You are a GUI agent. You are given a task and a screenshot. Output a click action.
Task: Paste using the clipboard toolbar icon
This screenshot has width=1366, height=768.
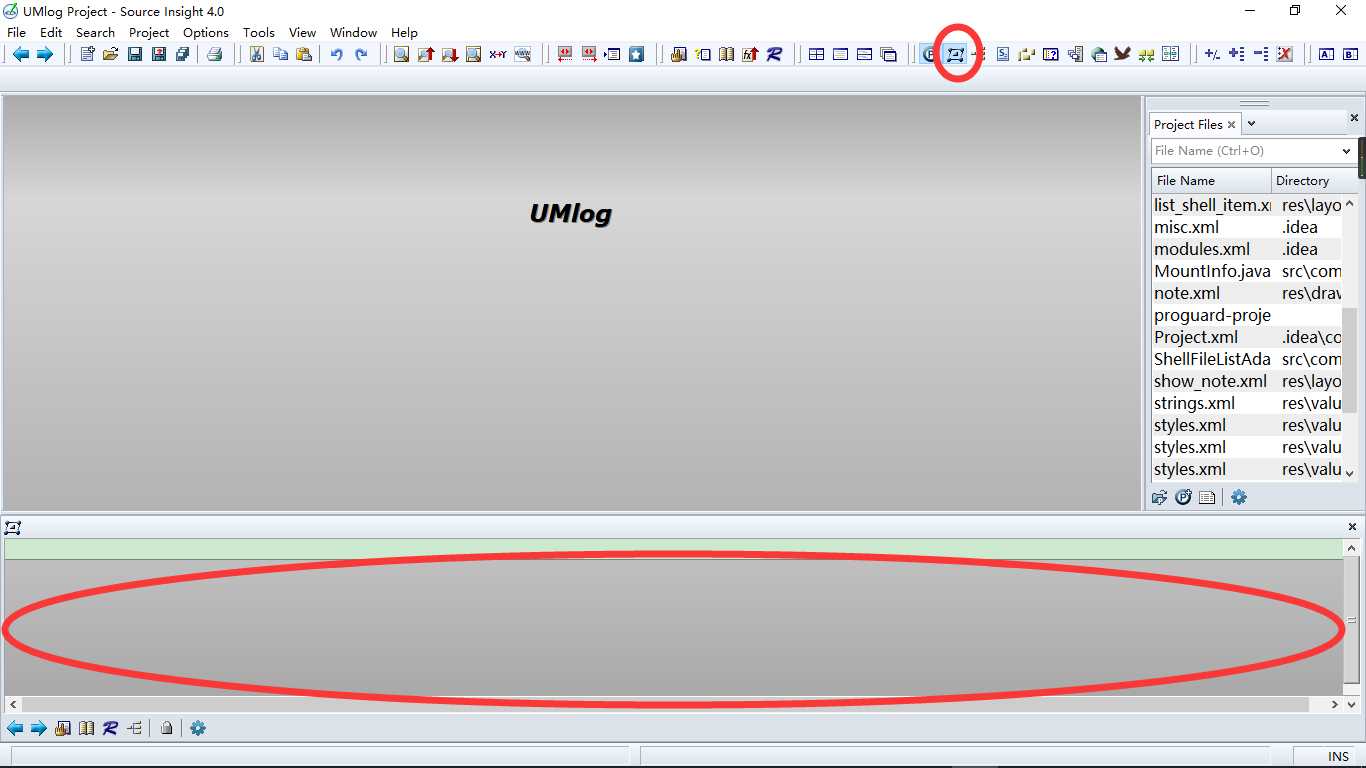pyautogui.click(x=304, y=54)
